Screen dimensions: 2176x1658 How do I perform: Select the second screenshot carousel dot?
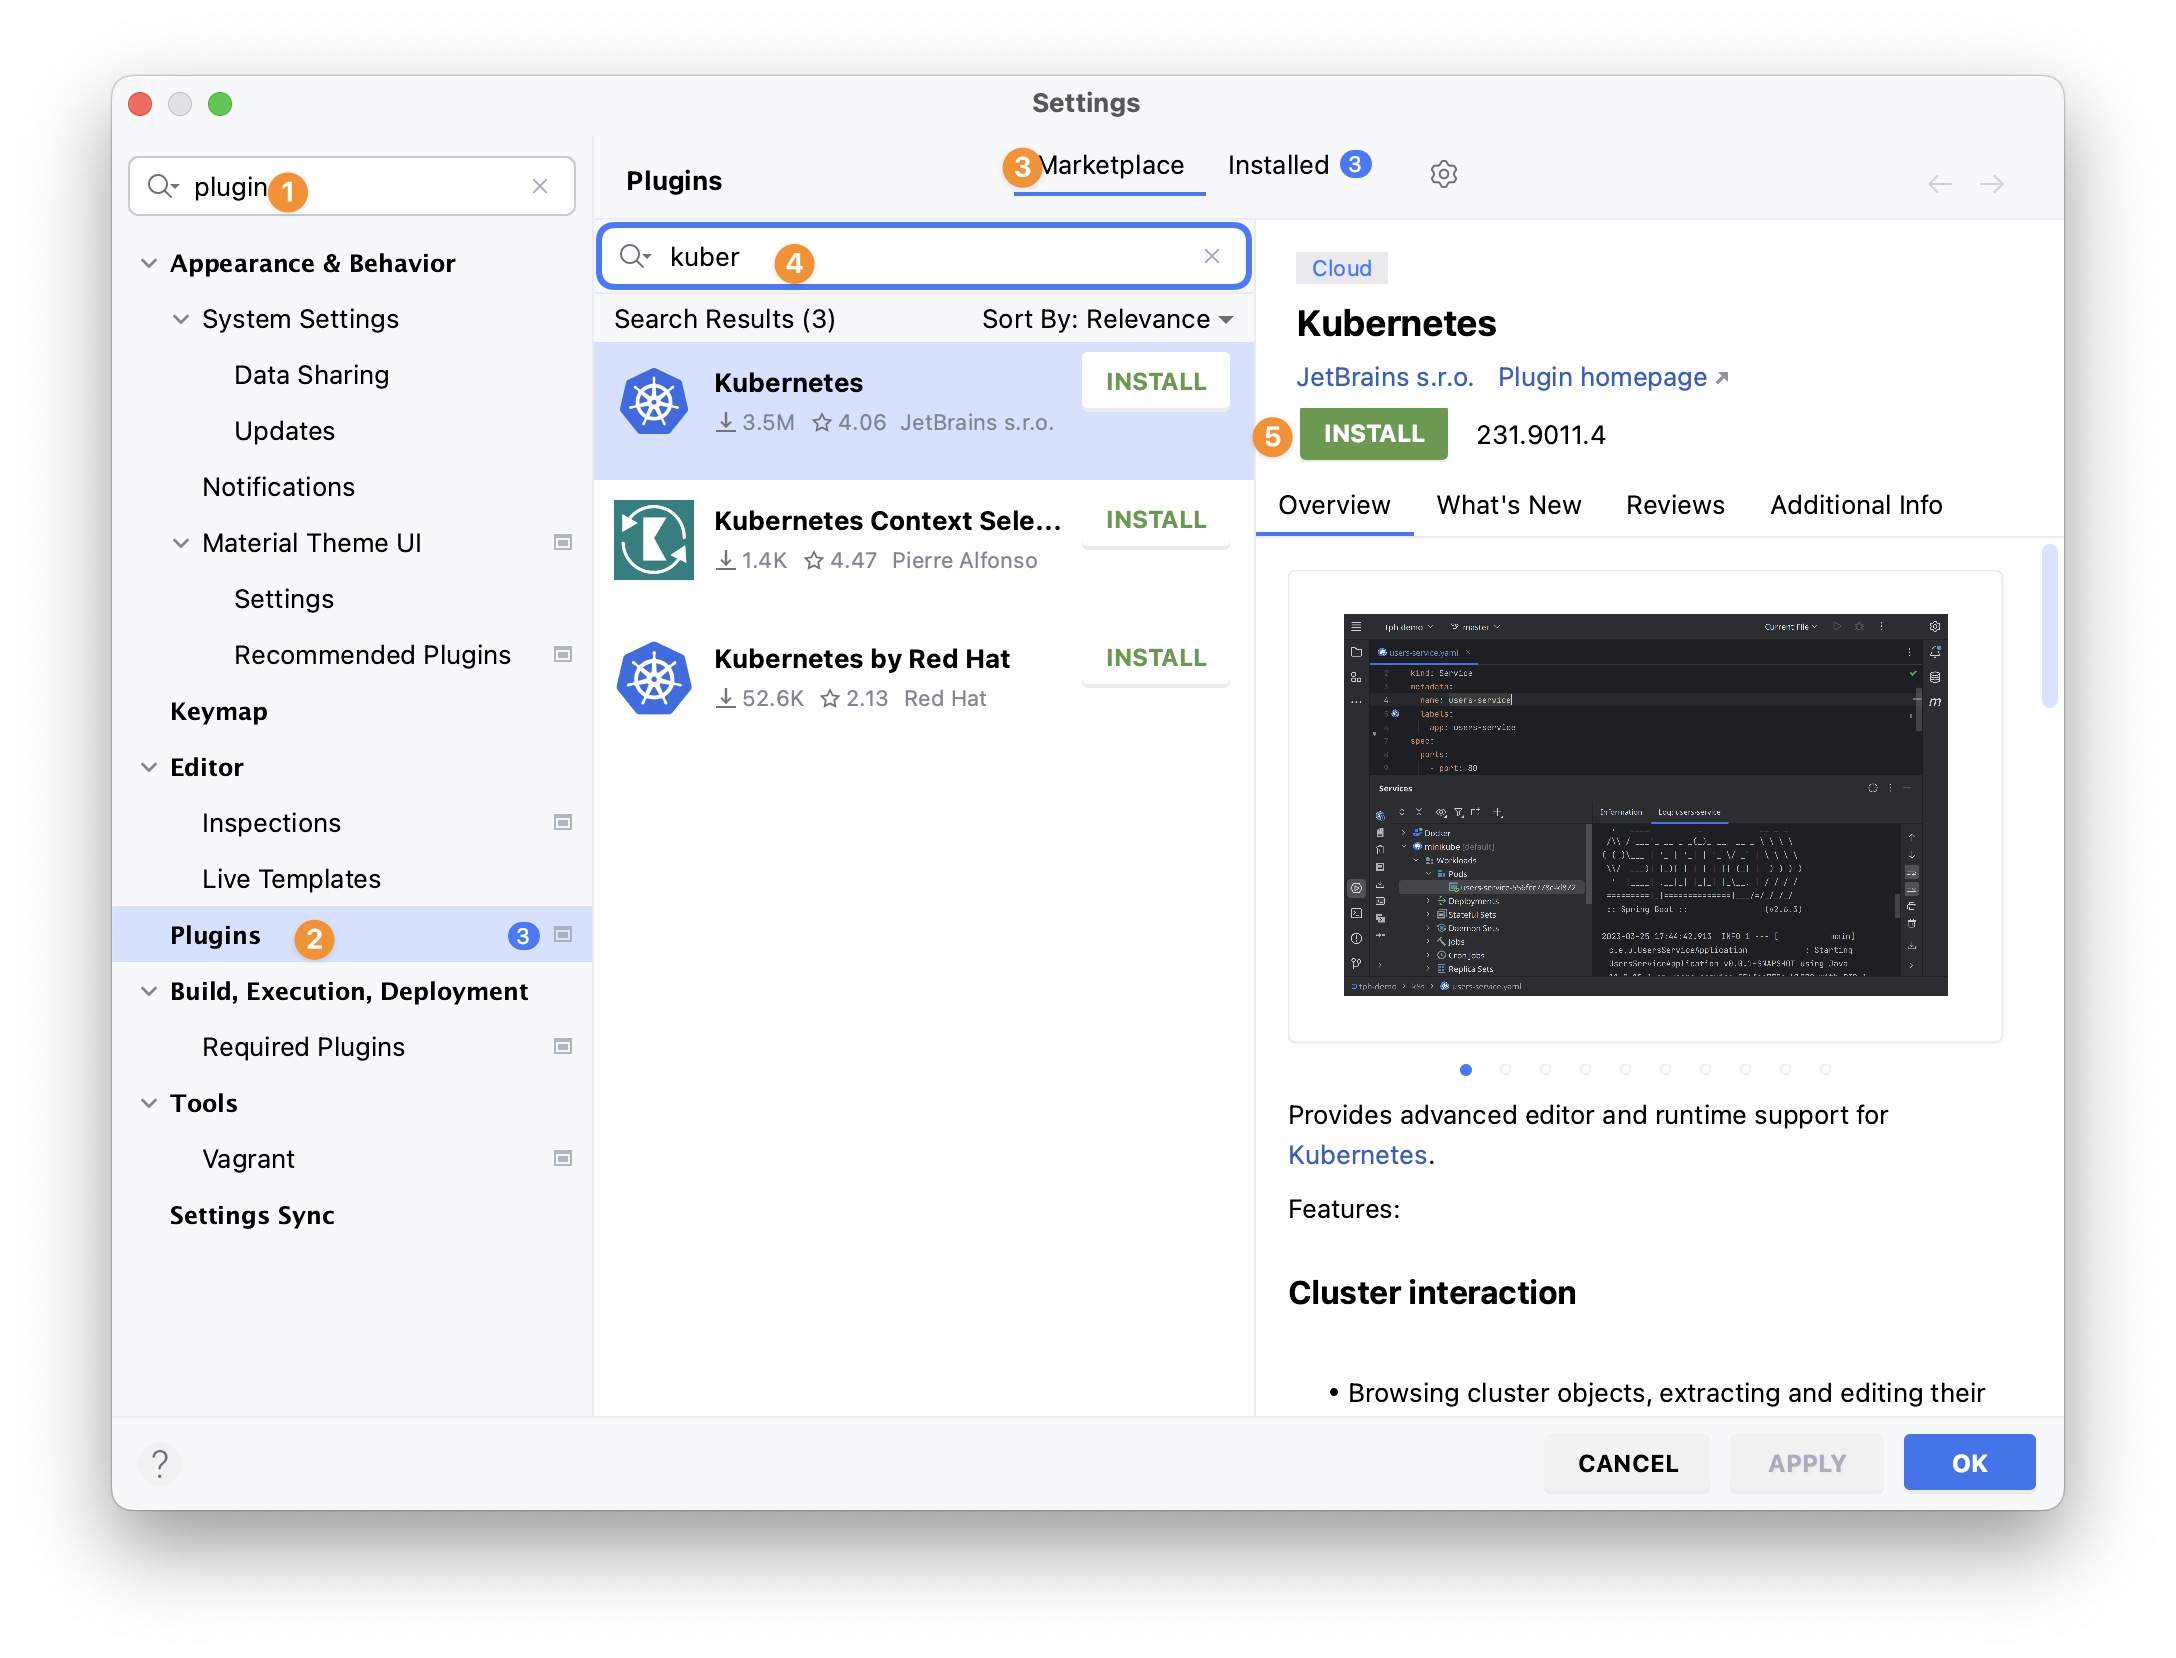(x=1505, y=1069)
